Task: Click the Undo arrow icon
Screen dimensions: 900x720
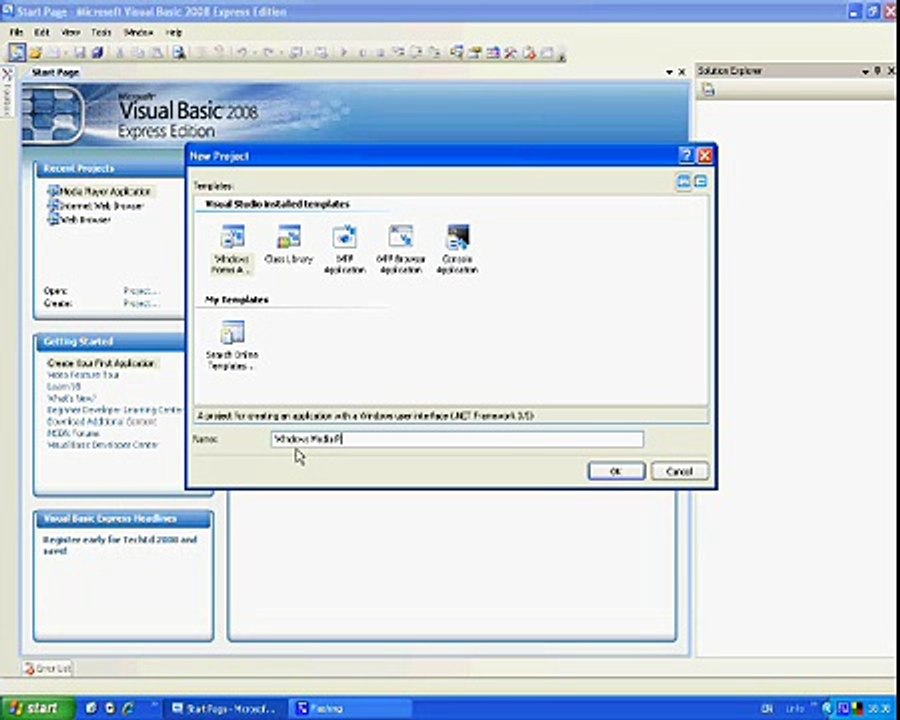Action: 242,53
